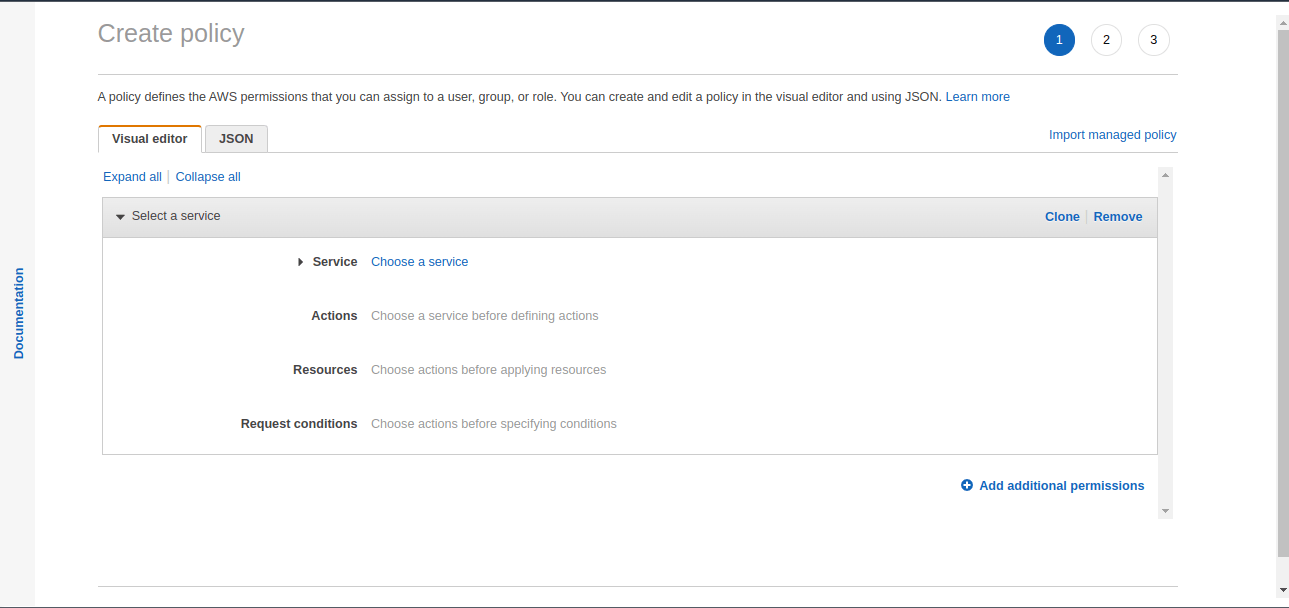Click the Request conditions label
Screen dimensions: 1289x608
tap(299, 424)
